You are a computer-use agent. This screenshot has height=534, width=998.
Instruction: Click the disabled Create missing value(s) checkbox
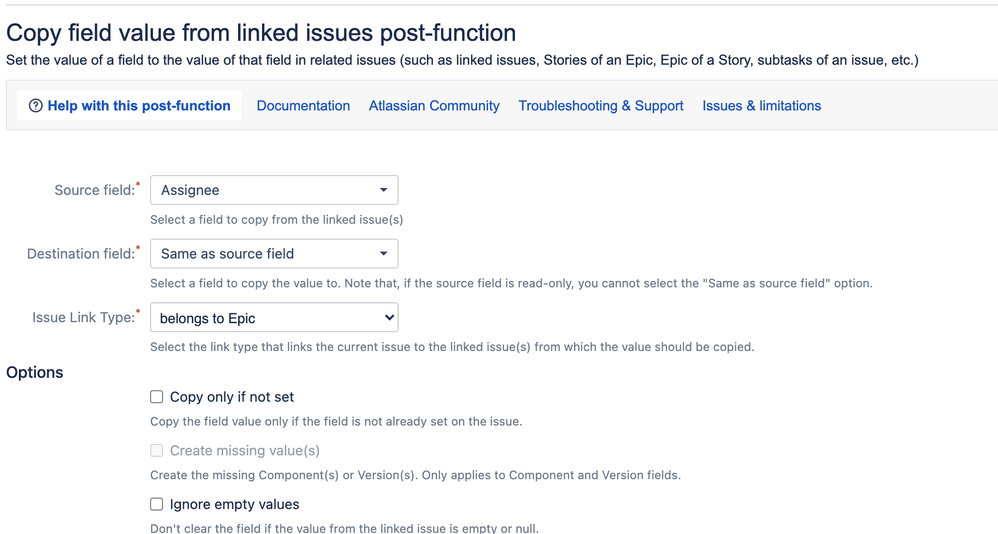157,451
